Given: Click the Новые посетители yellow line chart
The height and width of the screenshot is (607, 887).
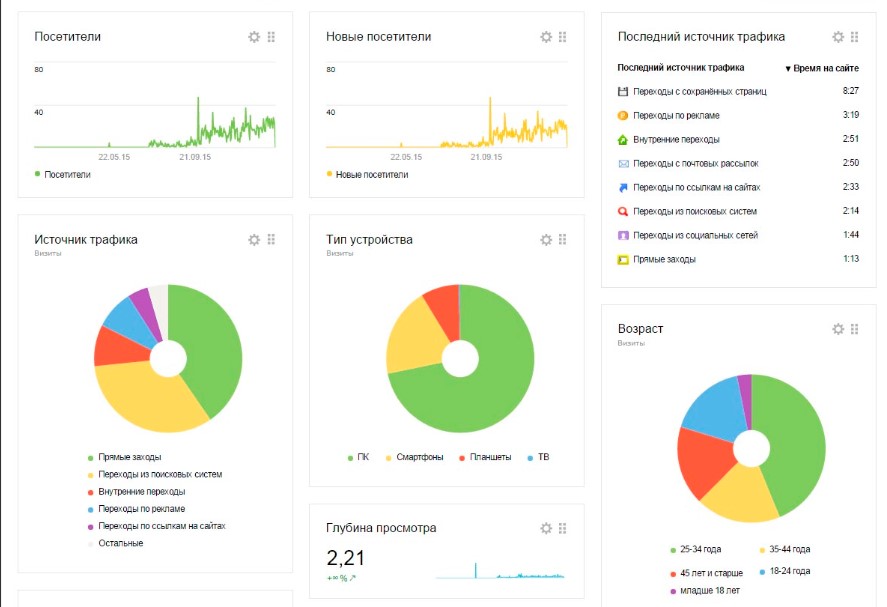Looking at the screenshot, I should [447, 122].
